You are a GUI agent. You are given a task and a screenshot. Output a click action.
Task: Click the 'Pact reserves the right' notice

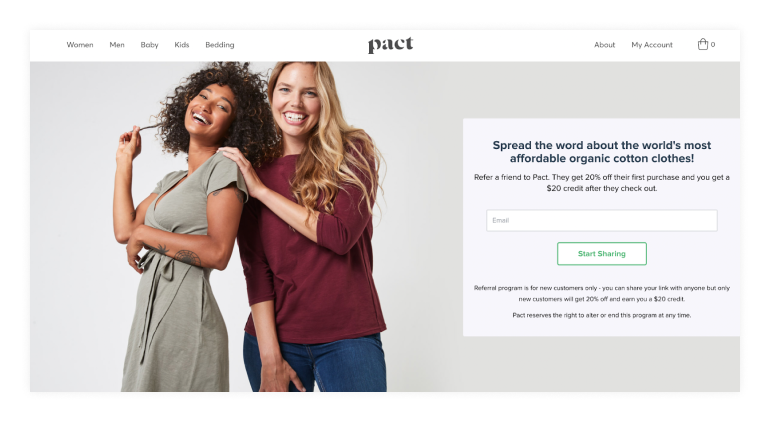pyautogui.click(x=602, y=315)
